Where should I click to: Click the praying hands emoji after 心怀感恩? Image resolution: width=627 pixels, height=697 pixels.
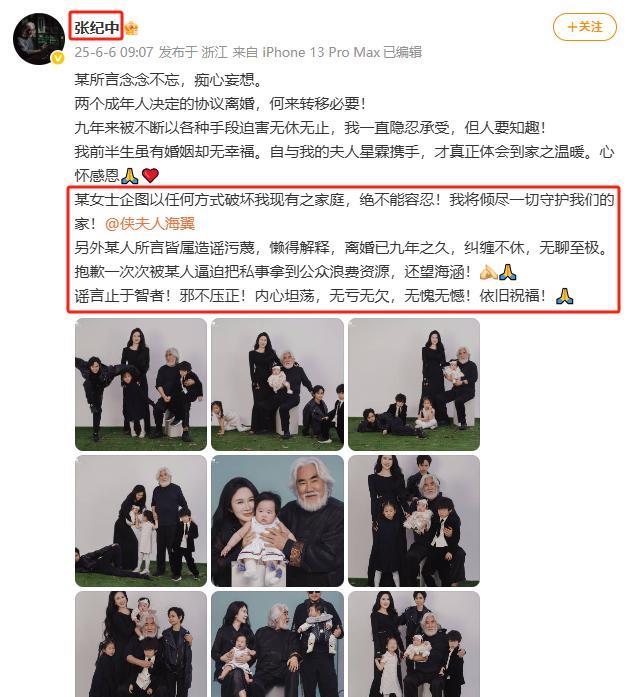click(130, 176)
